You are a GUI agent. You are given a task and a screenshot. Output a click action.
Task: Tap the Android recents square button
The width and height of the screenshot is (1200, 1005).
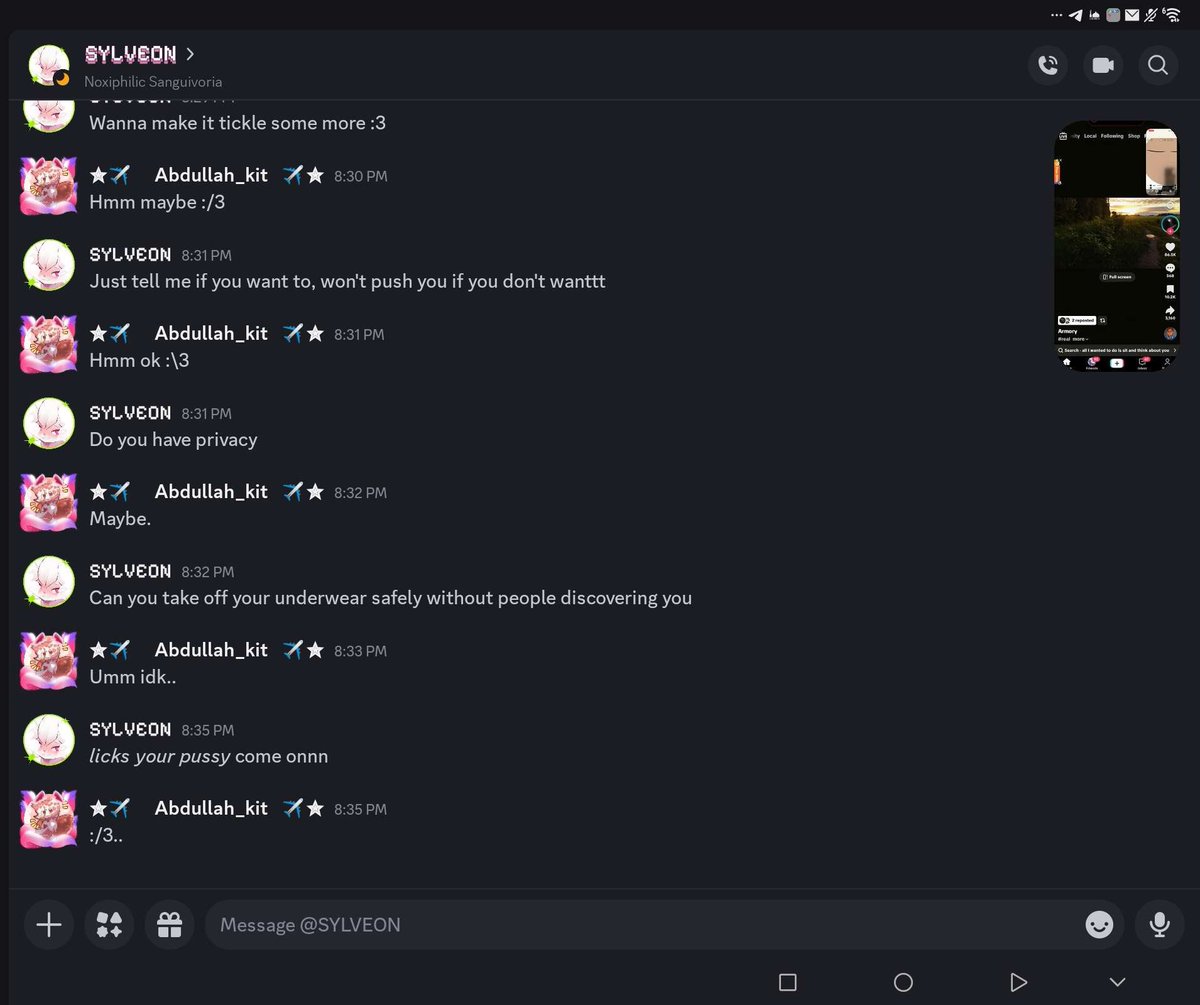(788, 982)
